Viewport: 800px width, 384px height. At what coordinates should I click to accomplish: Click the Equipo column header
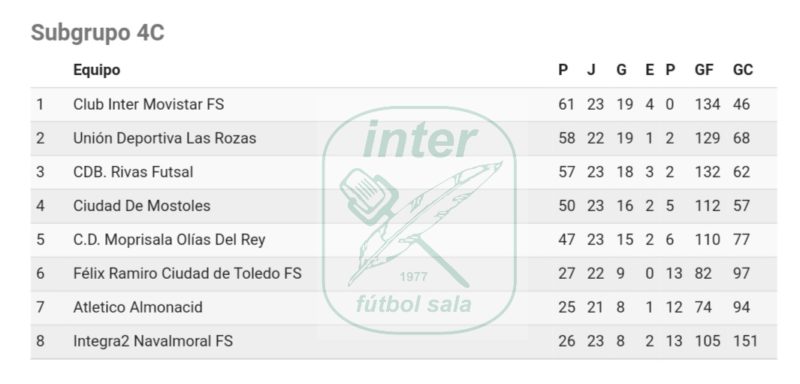[x=96, y=70]
